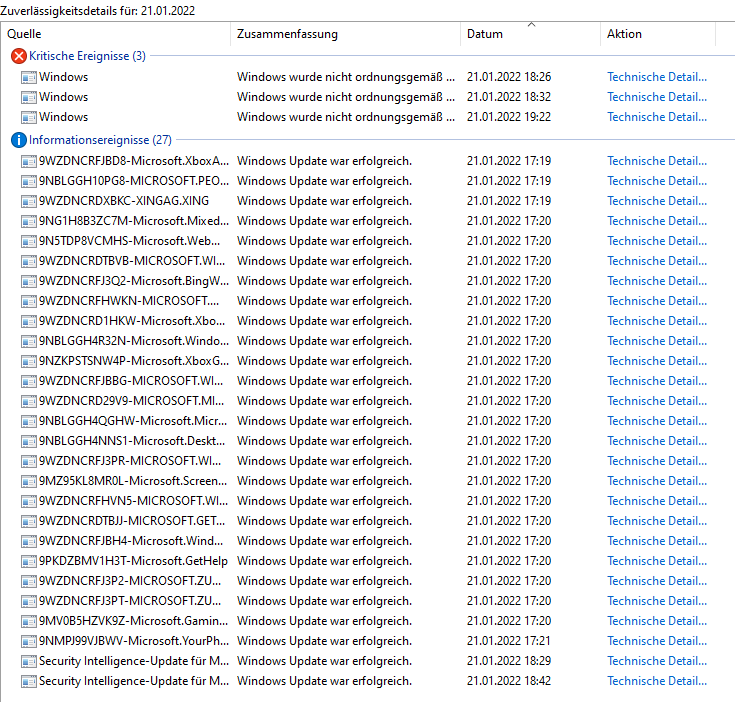This screenshot has height=702, width=735.
Task: Select the 9WZDNCRFJBH4-Microsoft.Wind source entry
Action: tap(131, 541)
